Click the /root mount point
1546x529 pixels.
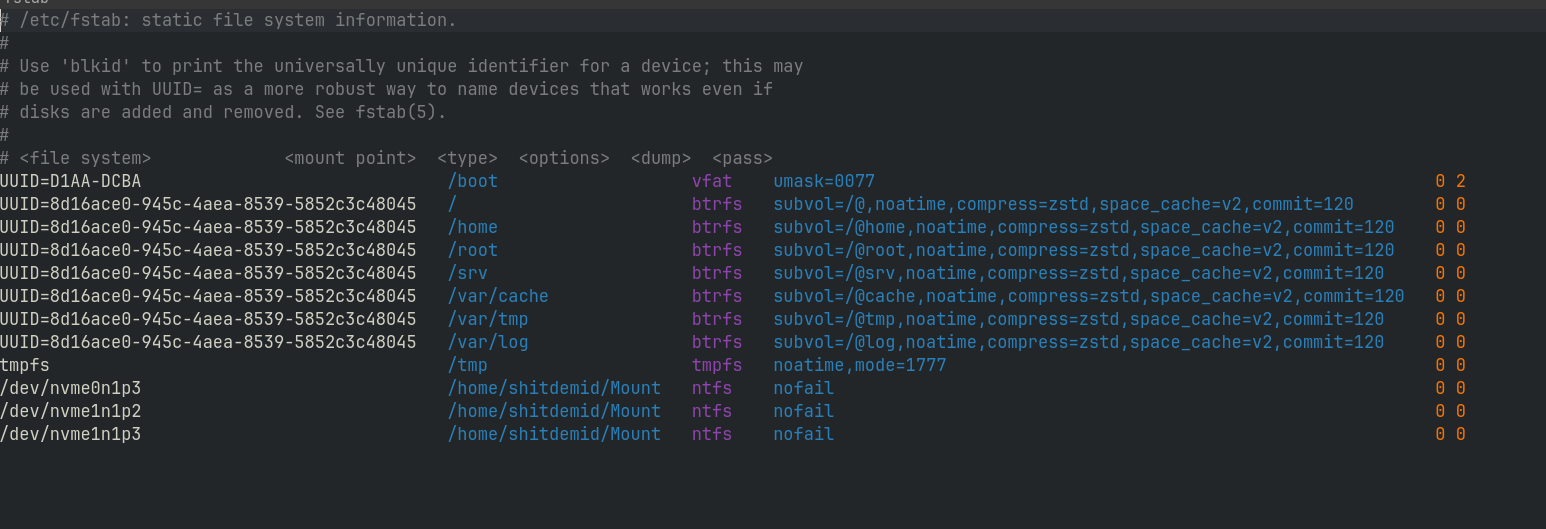pyautogui.click(x=473, y=250)
